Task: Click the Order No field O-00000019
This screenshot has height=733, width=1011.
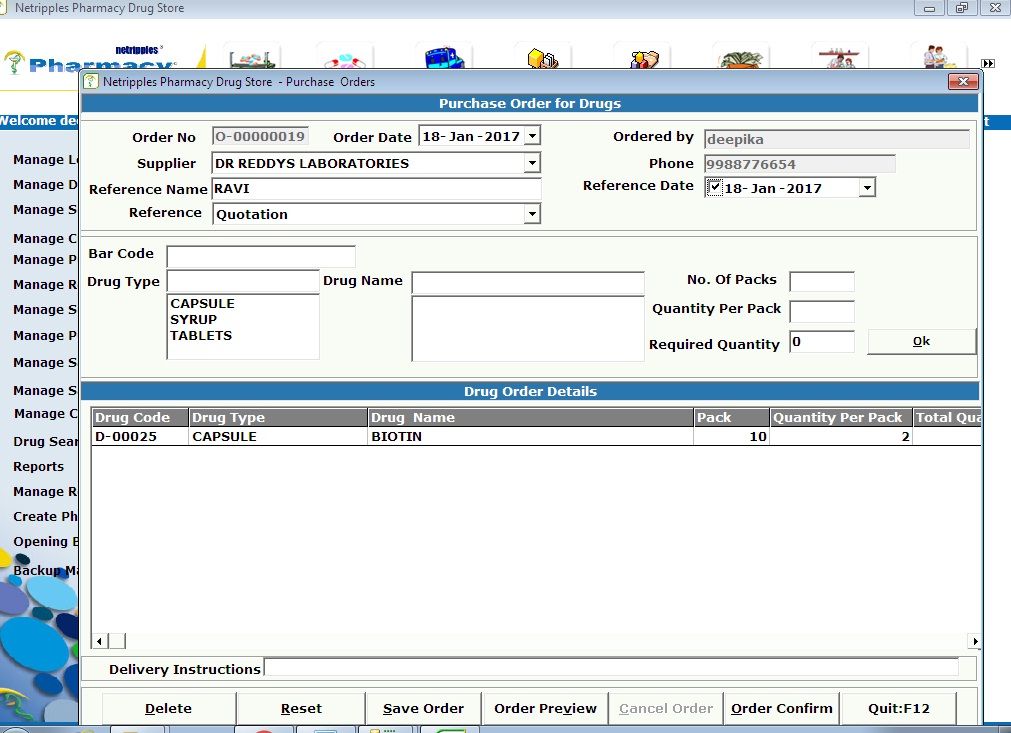Action: (260, 136)
